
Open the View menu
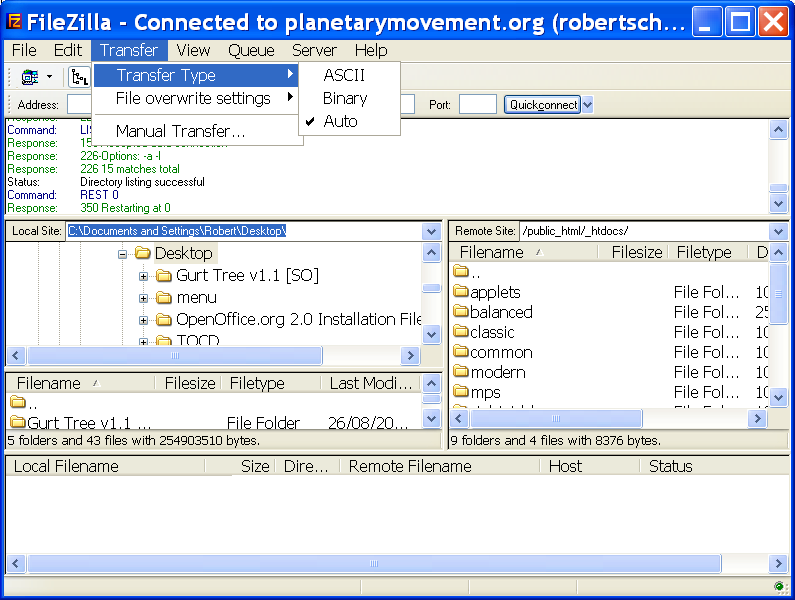pos(193,50)
